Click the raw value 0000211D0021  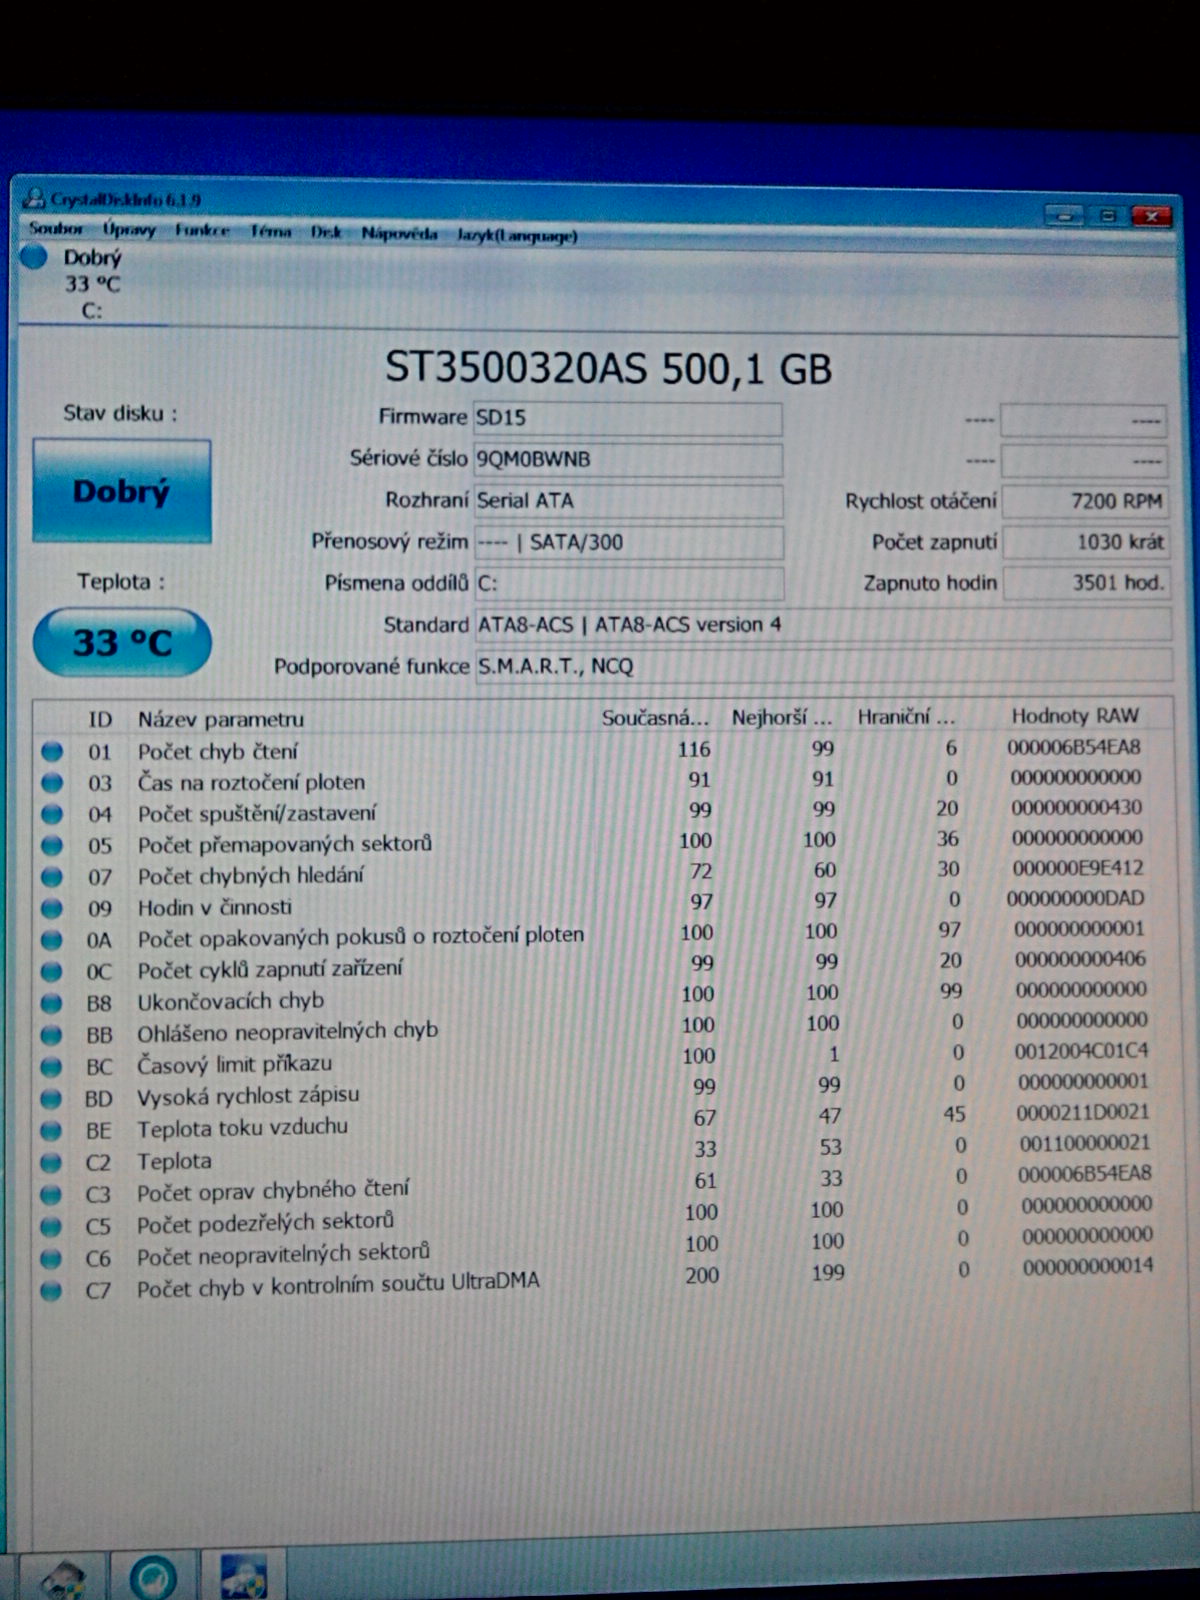(x=1083, y=1112)
